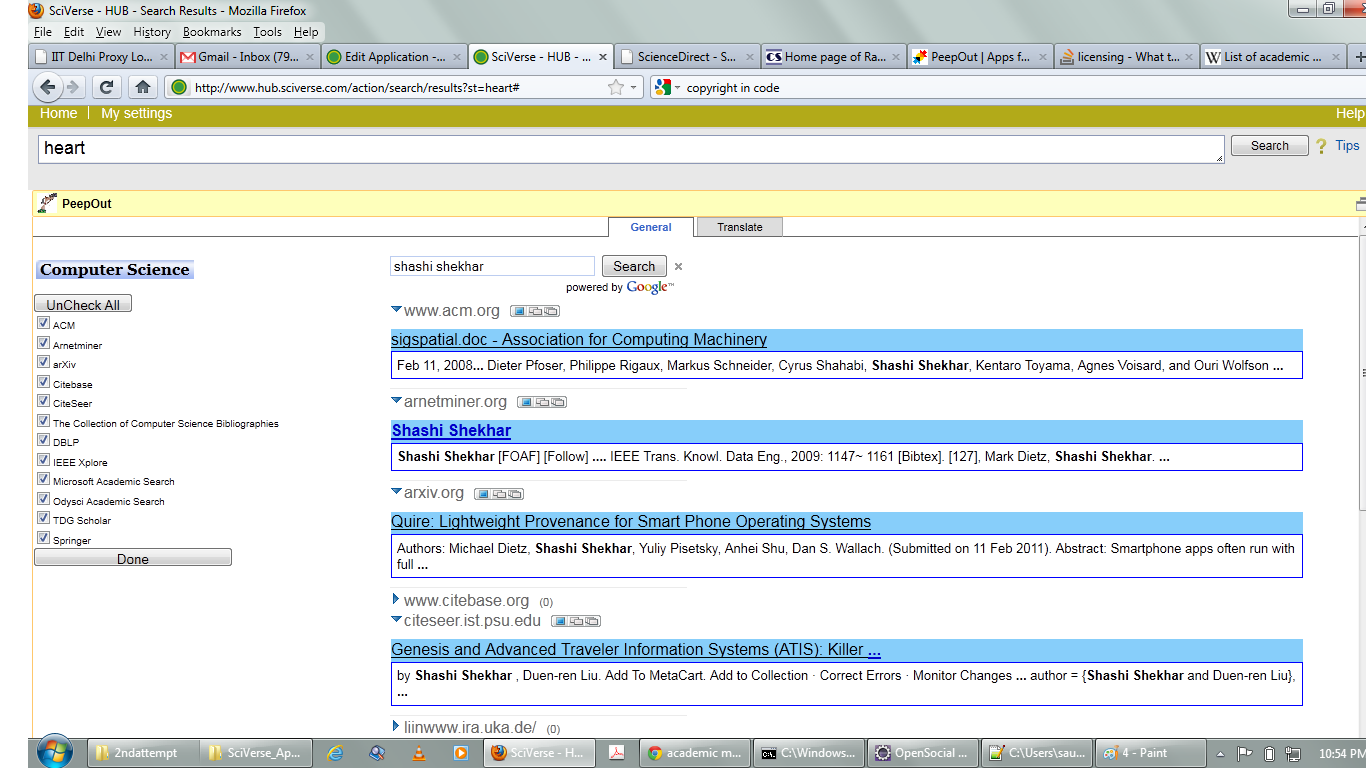1366x768 pixels.
Task: Close the Gmail Inbox tab
Action: click(x=309, y=57)
